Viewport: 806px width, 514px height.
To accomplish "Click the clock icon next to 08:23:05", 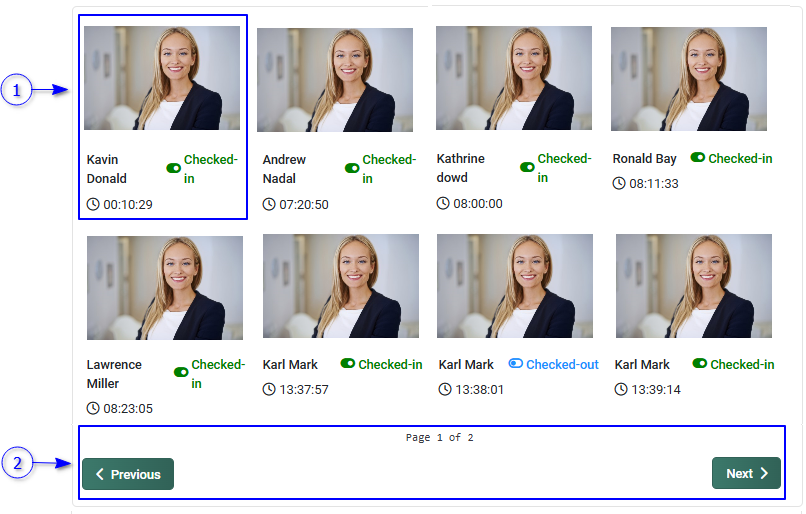I will pyautogui.click(x=94, y=408).
